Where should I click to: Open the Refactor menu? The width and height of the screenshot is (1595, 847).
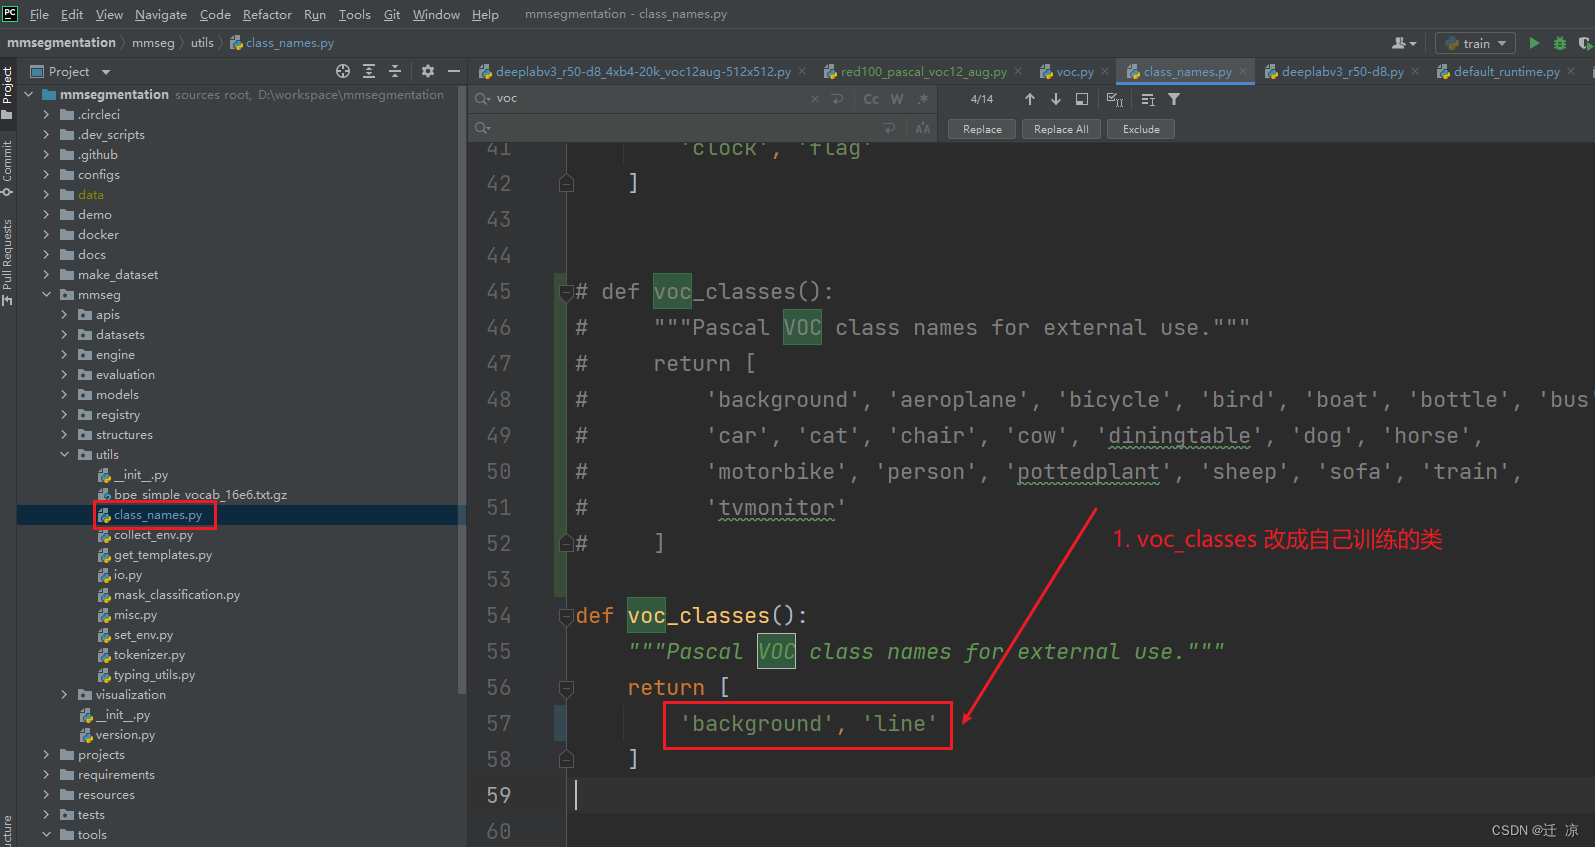(x=267, y=14)
